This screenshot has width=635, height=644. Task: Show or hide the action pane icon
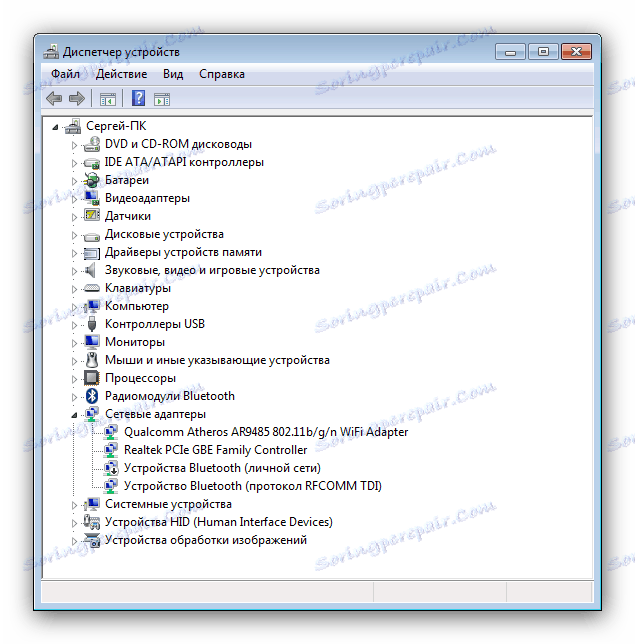(162, 99)
